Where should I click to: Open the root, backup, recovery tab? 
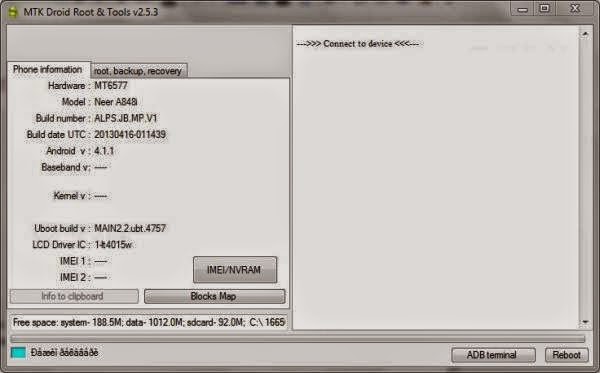click(138, 71)
